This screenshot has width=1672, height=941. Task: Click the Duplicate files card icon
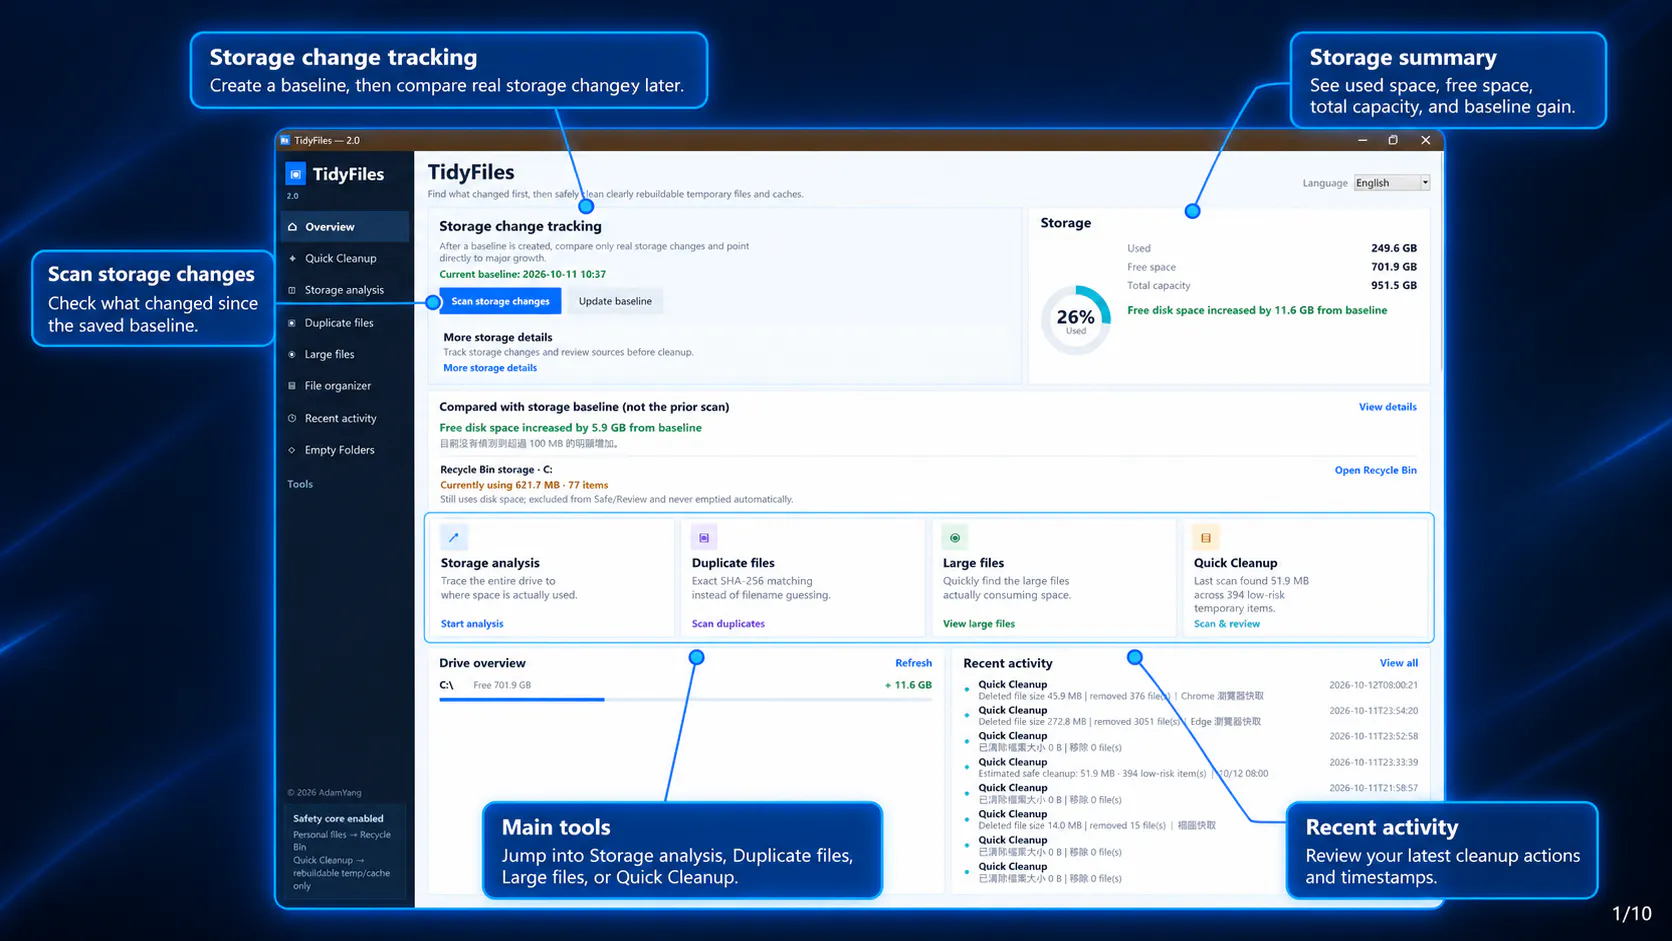click(704, 538)
